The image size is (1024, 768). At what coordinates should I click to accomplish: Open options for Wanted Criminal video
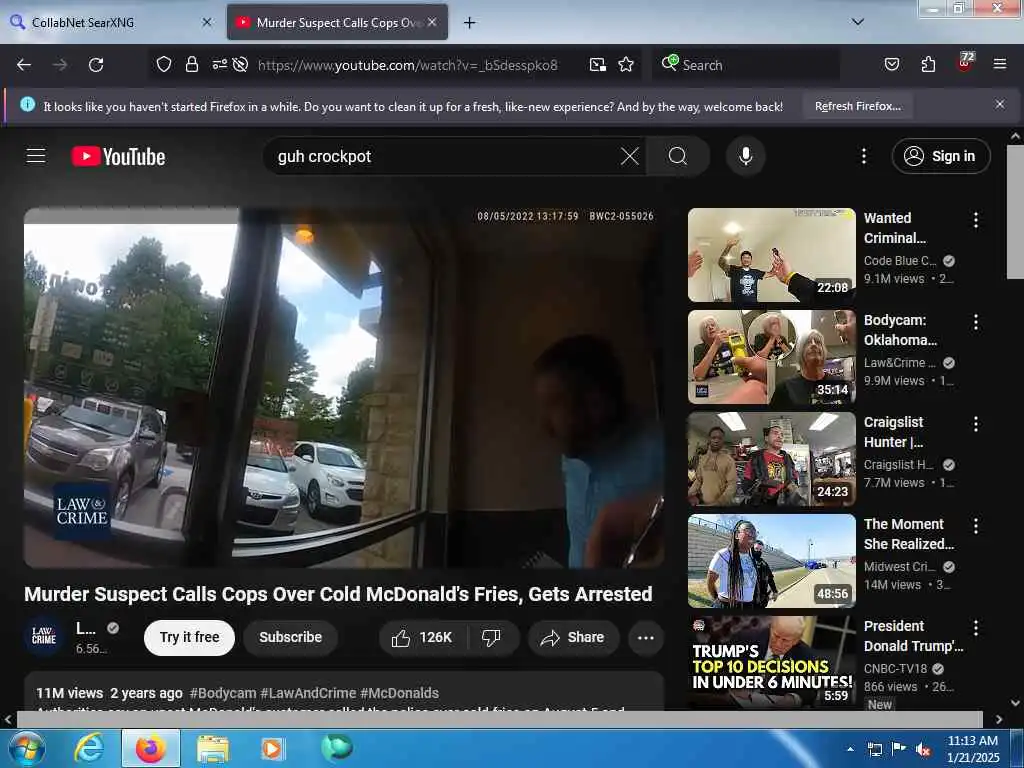pos(976,220)
